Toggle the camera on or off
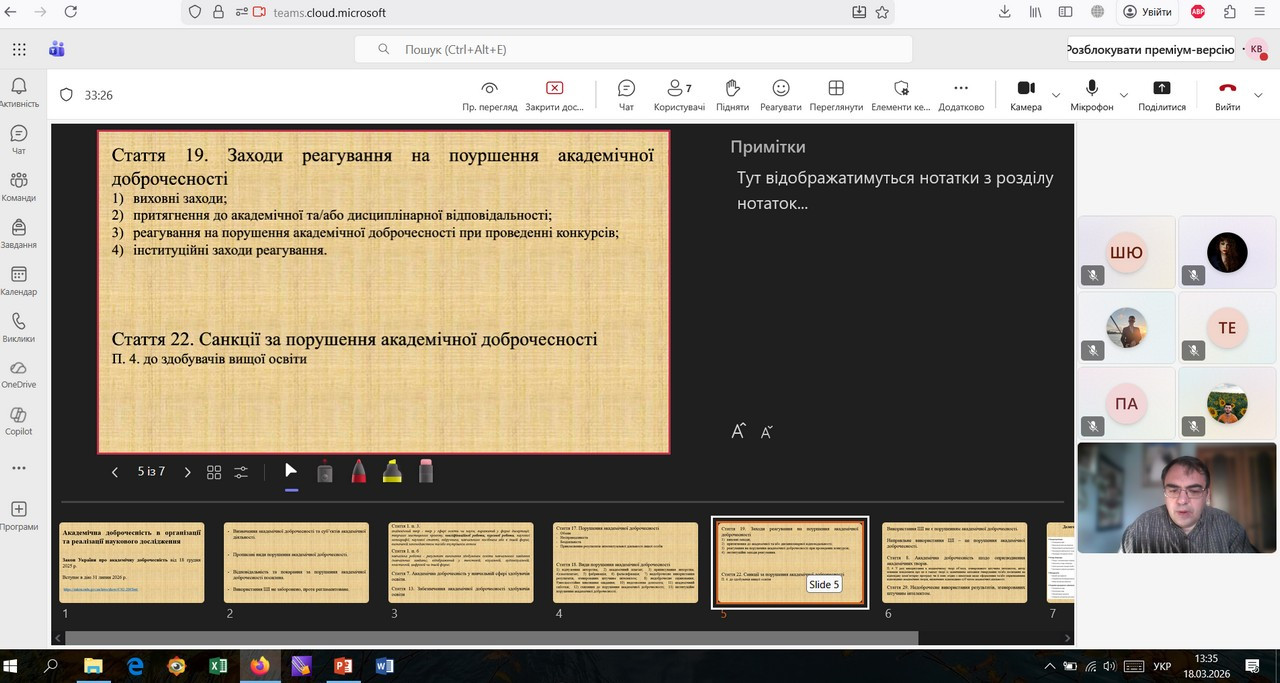1280x683 pixels. coord(1025,94)
